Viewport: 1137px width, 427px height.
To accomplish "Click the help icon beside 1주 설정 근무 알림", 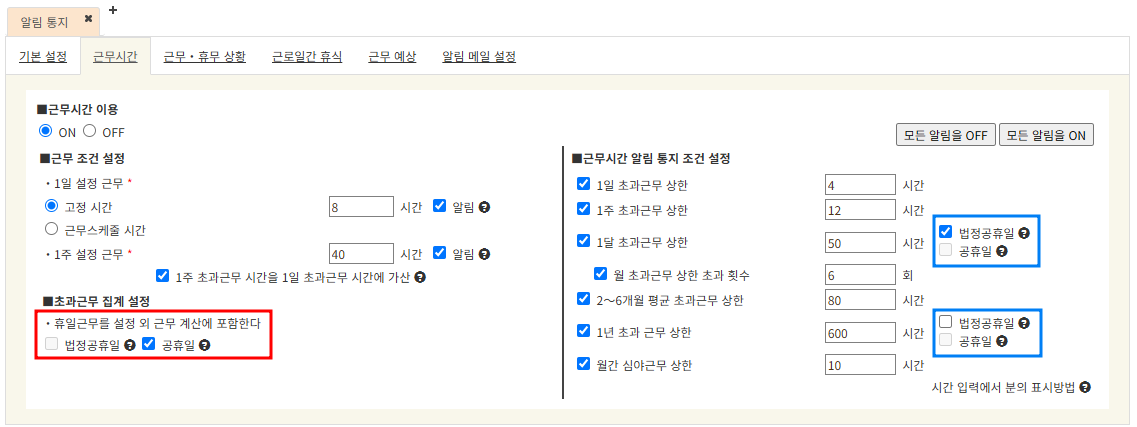I will [484, 254].
